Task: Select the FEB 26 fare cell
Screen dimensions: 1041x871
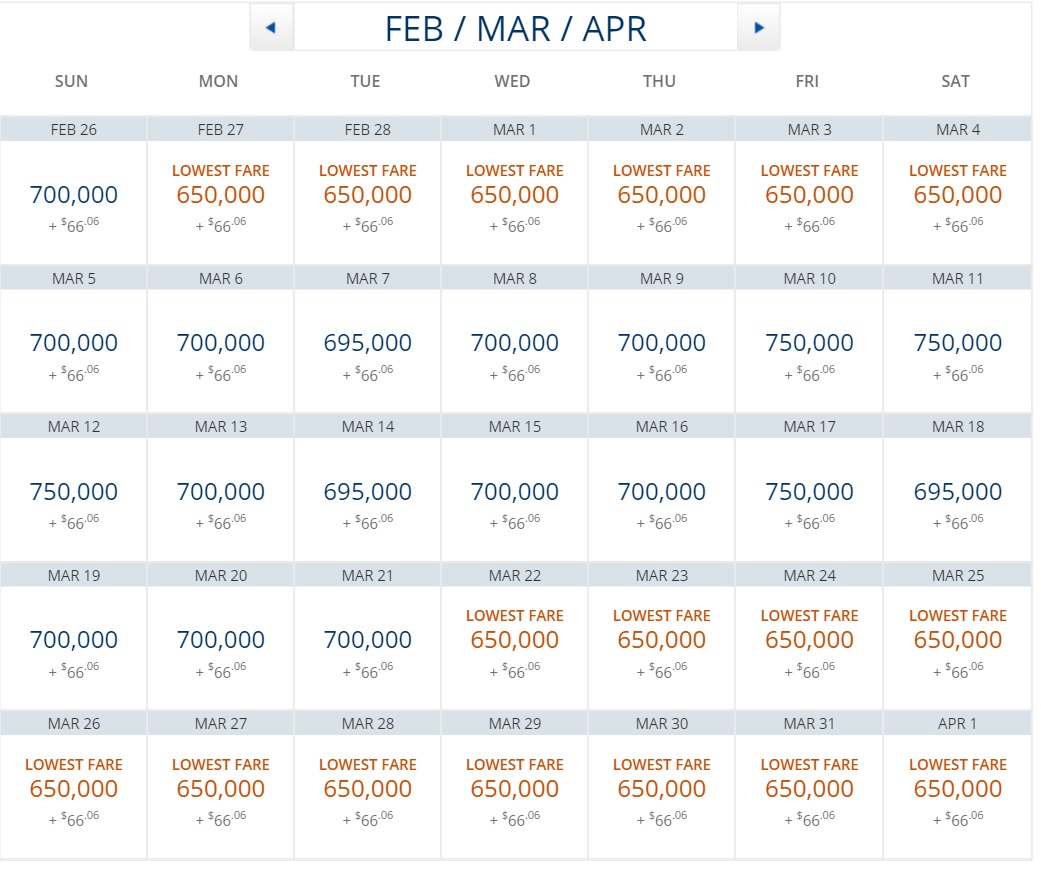Action: click(74, 204)
